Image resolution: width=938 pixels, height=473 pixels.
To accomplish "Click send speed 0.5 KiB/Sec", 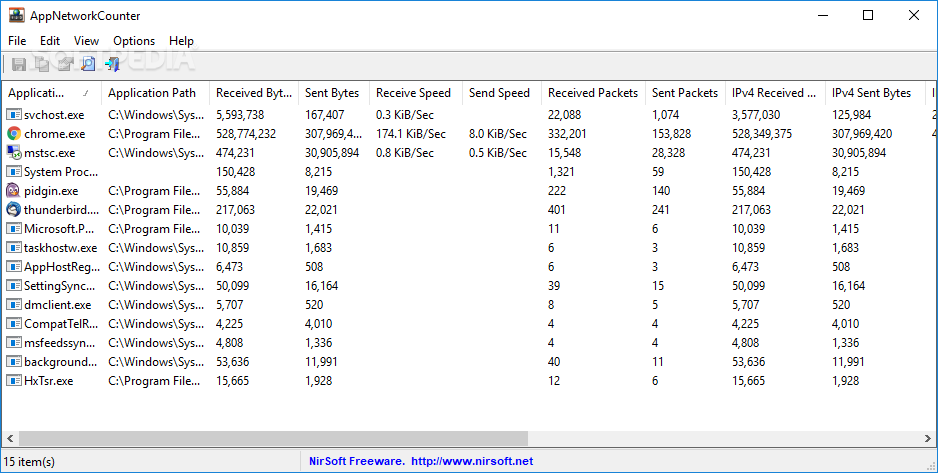I will coord(498,153).
